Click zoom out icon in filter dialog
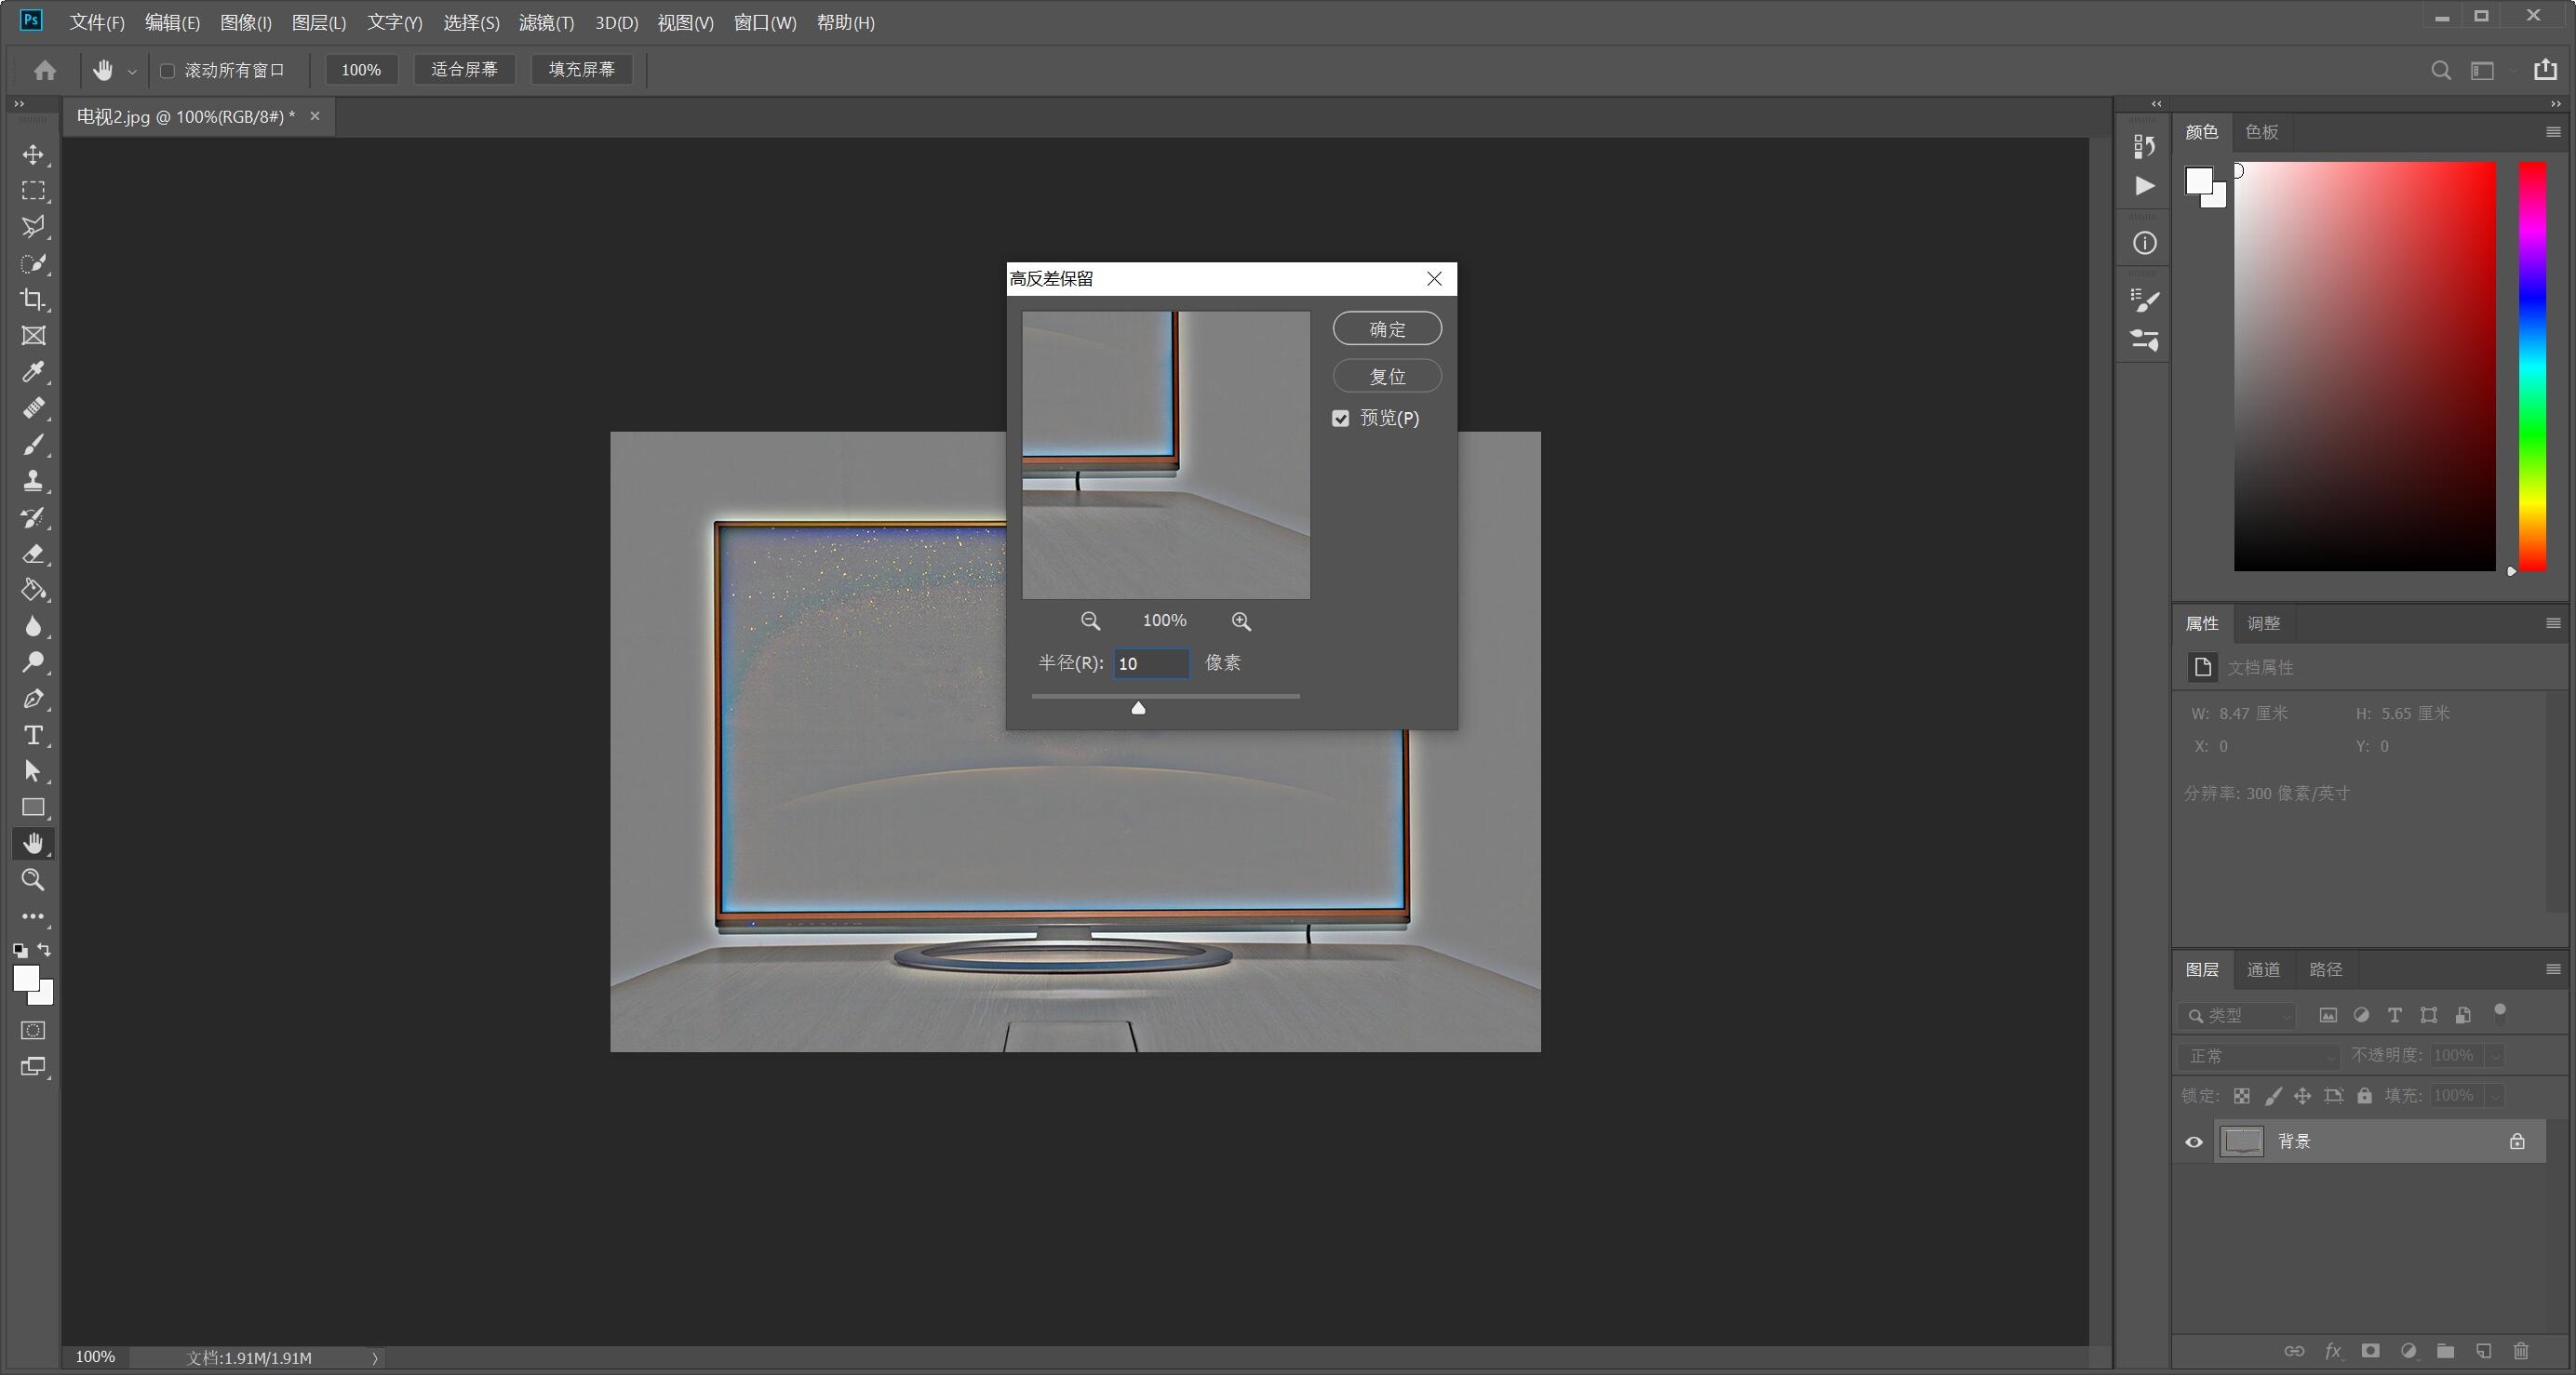 pyautogui.click(x=1090, y=621)
